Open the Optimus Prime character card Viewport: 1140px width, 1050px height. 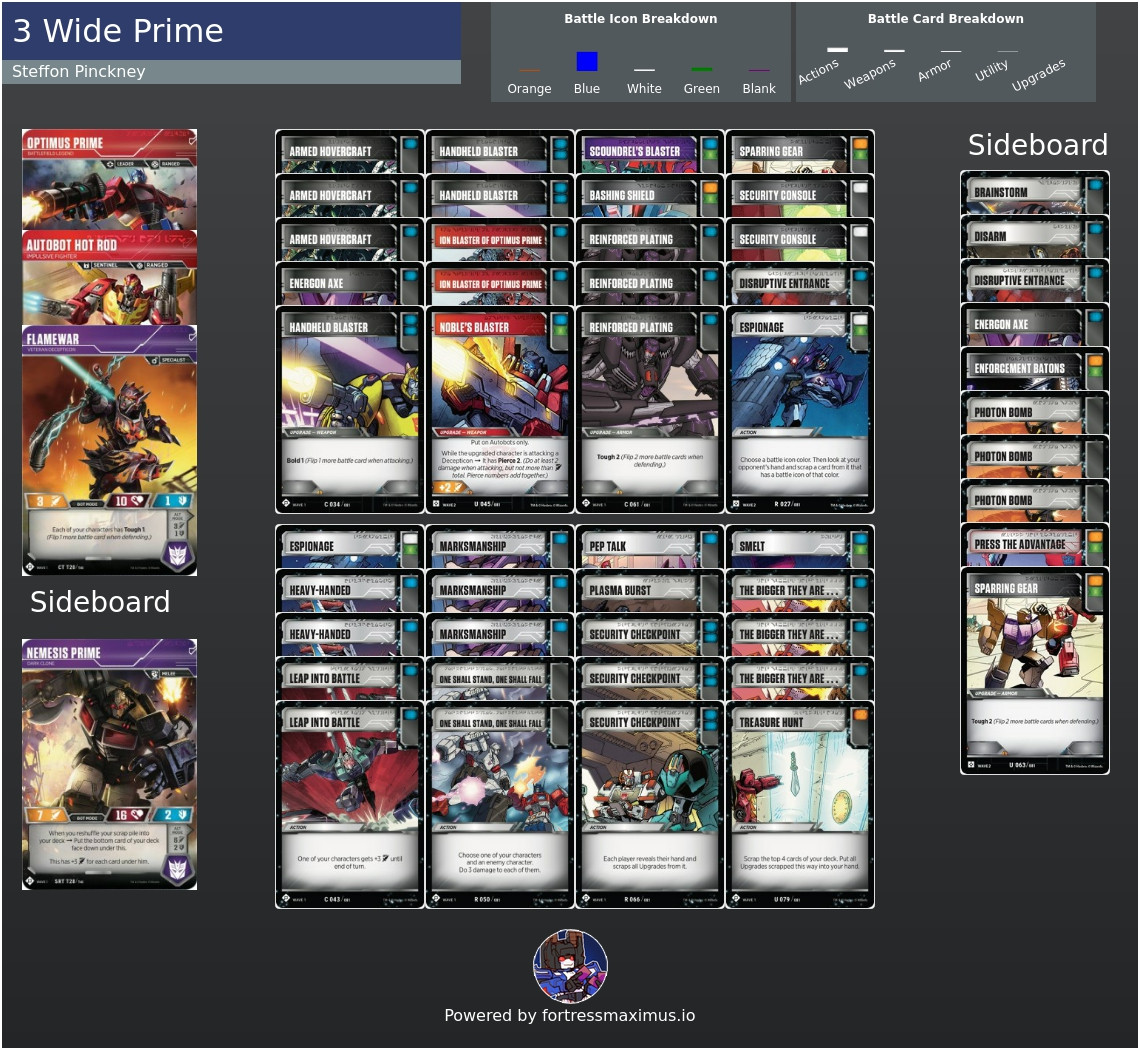coord(109,180)
